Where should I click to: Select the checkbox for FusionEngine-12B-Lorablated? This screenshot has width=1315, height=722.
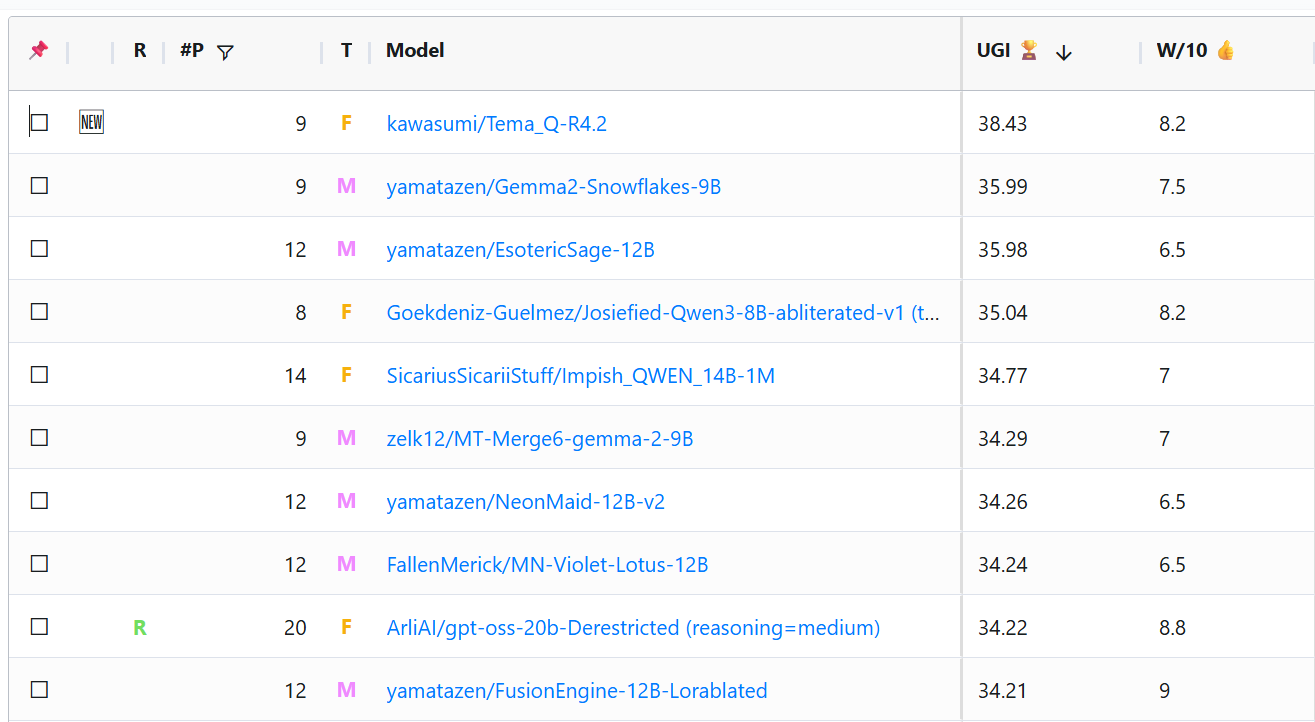[x=39, y=690]
